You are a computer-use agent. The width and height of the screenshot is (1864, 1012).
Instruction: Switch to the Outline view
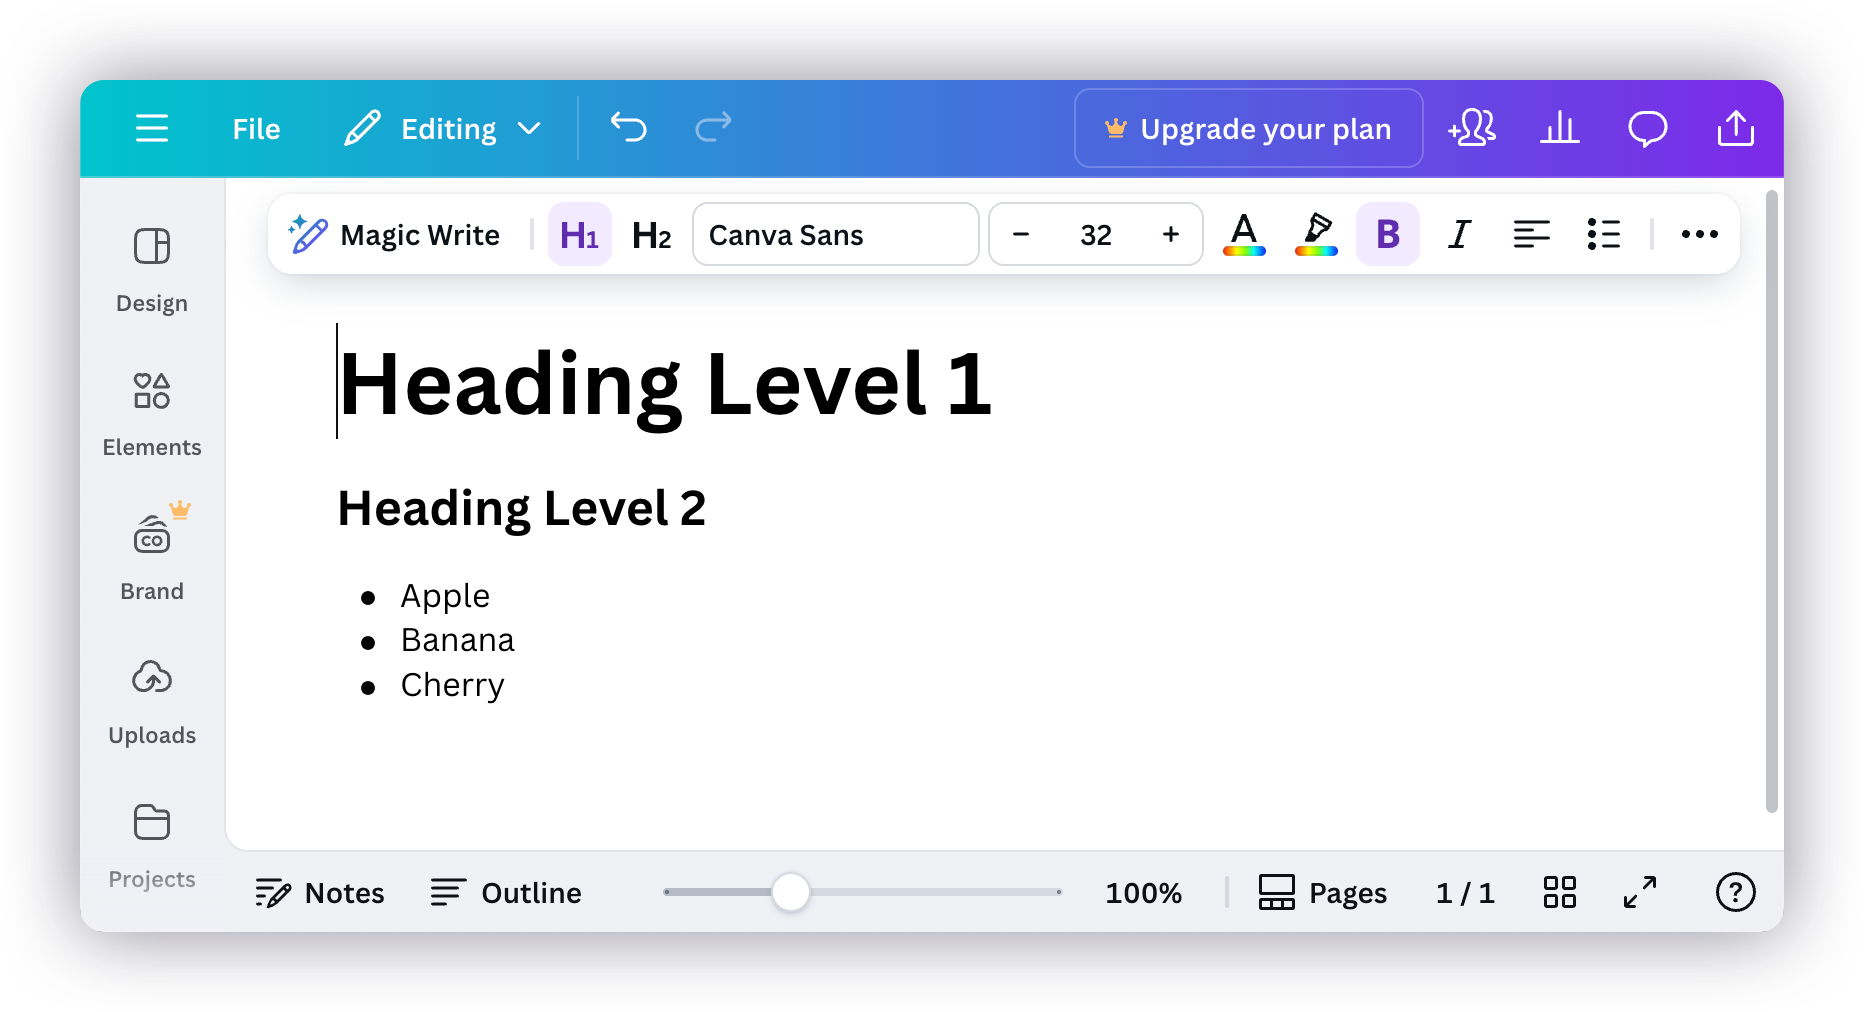coord(506,893)
